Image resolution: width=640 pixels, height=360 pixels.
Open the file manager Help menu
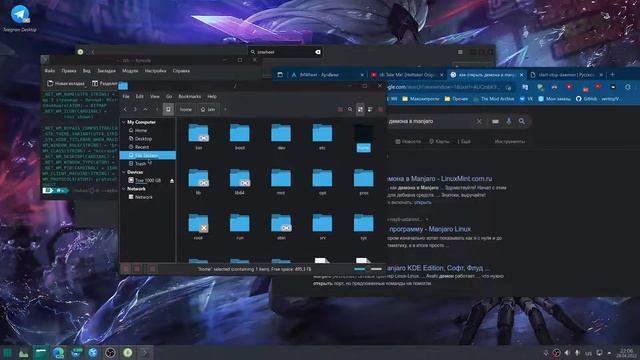click(x=212, y=97)
